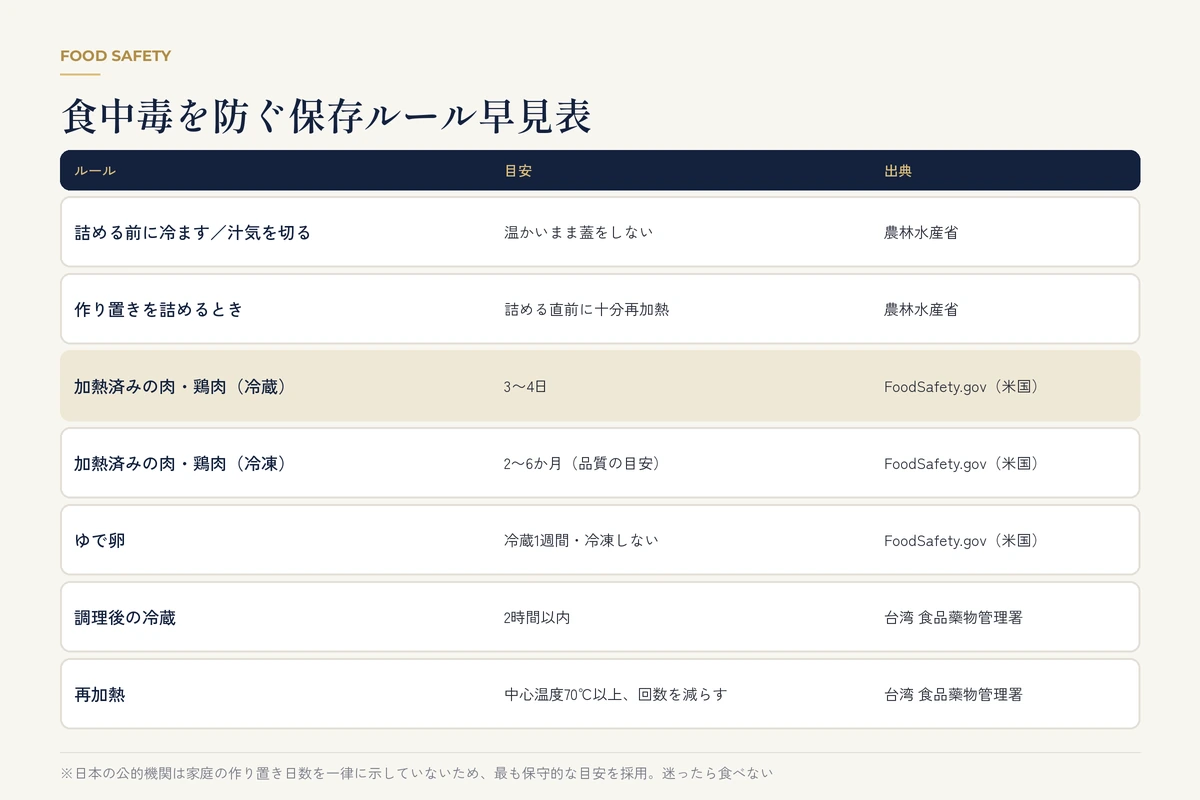1200x800 pixels.
Task: Click the "目安" column header
Action: (518, 171)
